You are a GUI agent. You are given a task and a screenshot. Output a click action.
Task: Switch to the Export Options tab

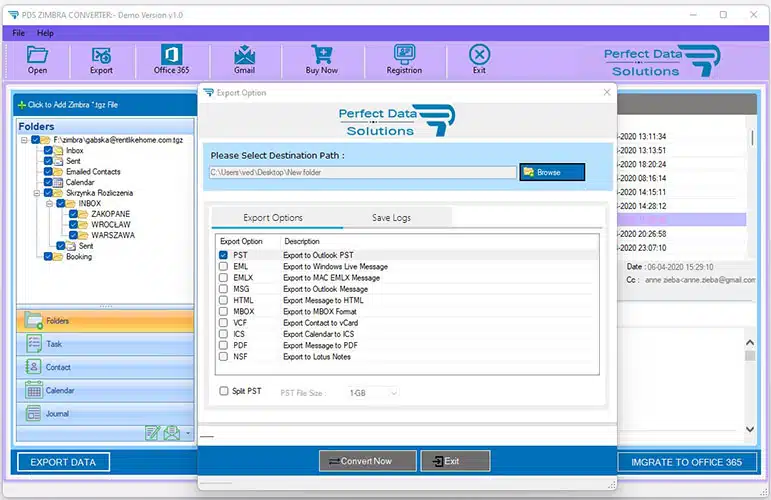tap(273, 218)
